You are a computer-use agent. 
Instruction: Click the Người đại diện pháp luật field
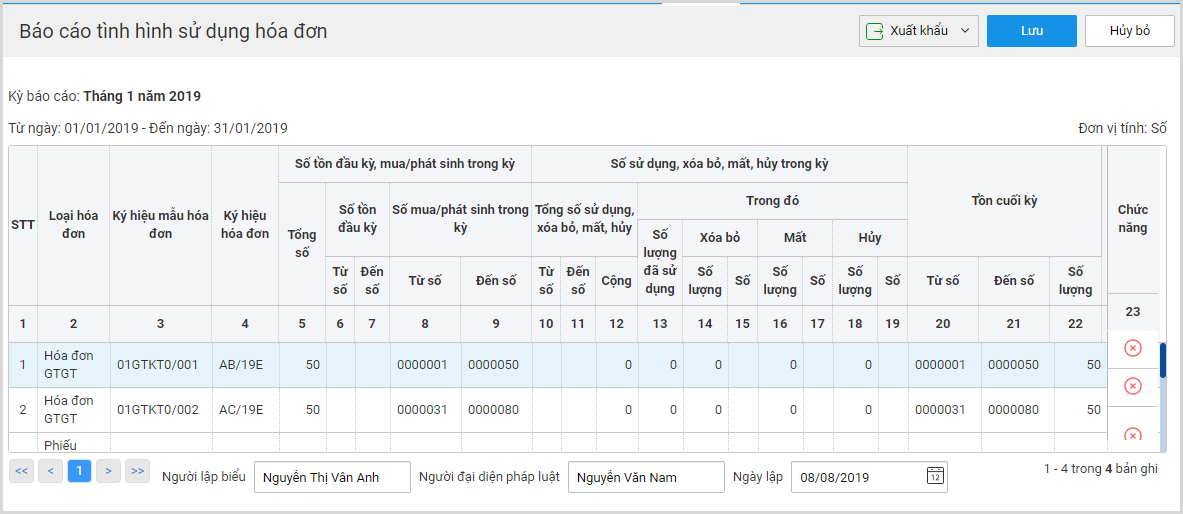click(x=646, y=477)
